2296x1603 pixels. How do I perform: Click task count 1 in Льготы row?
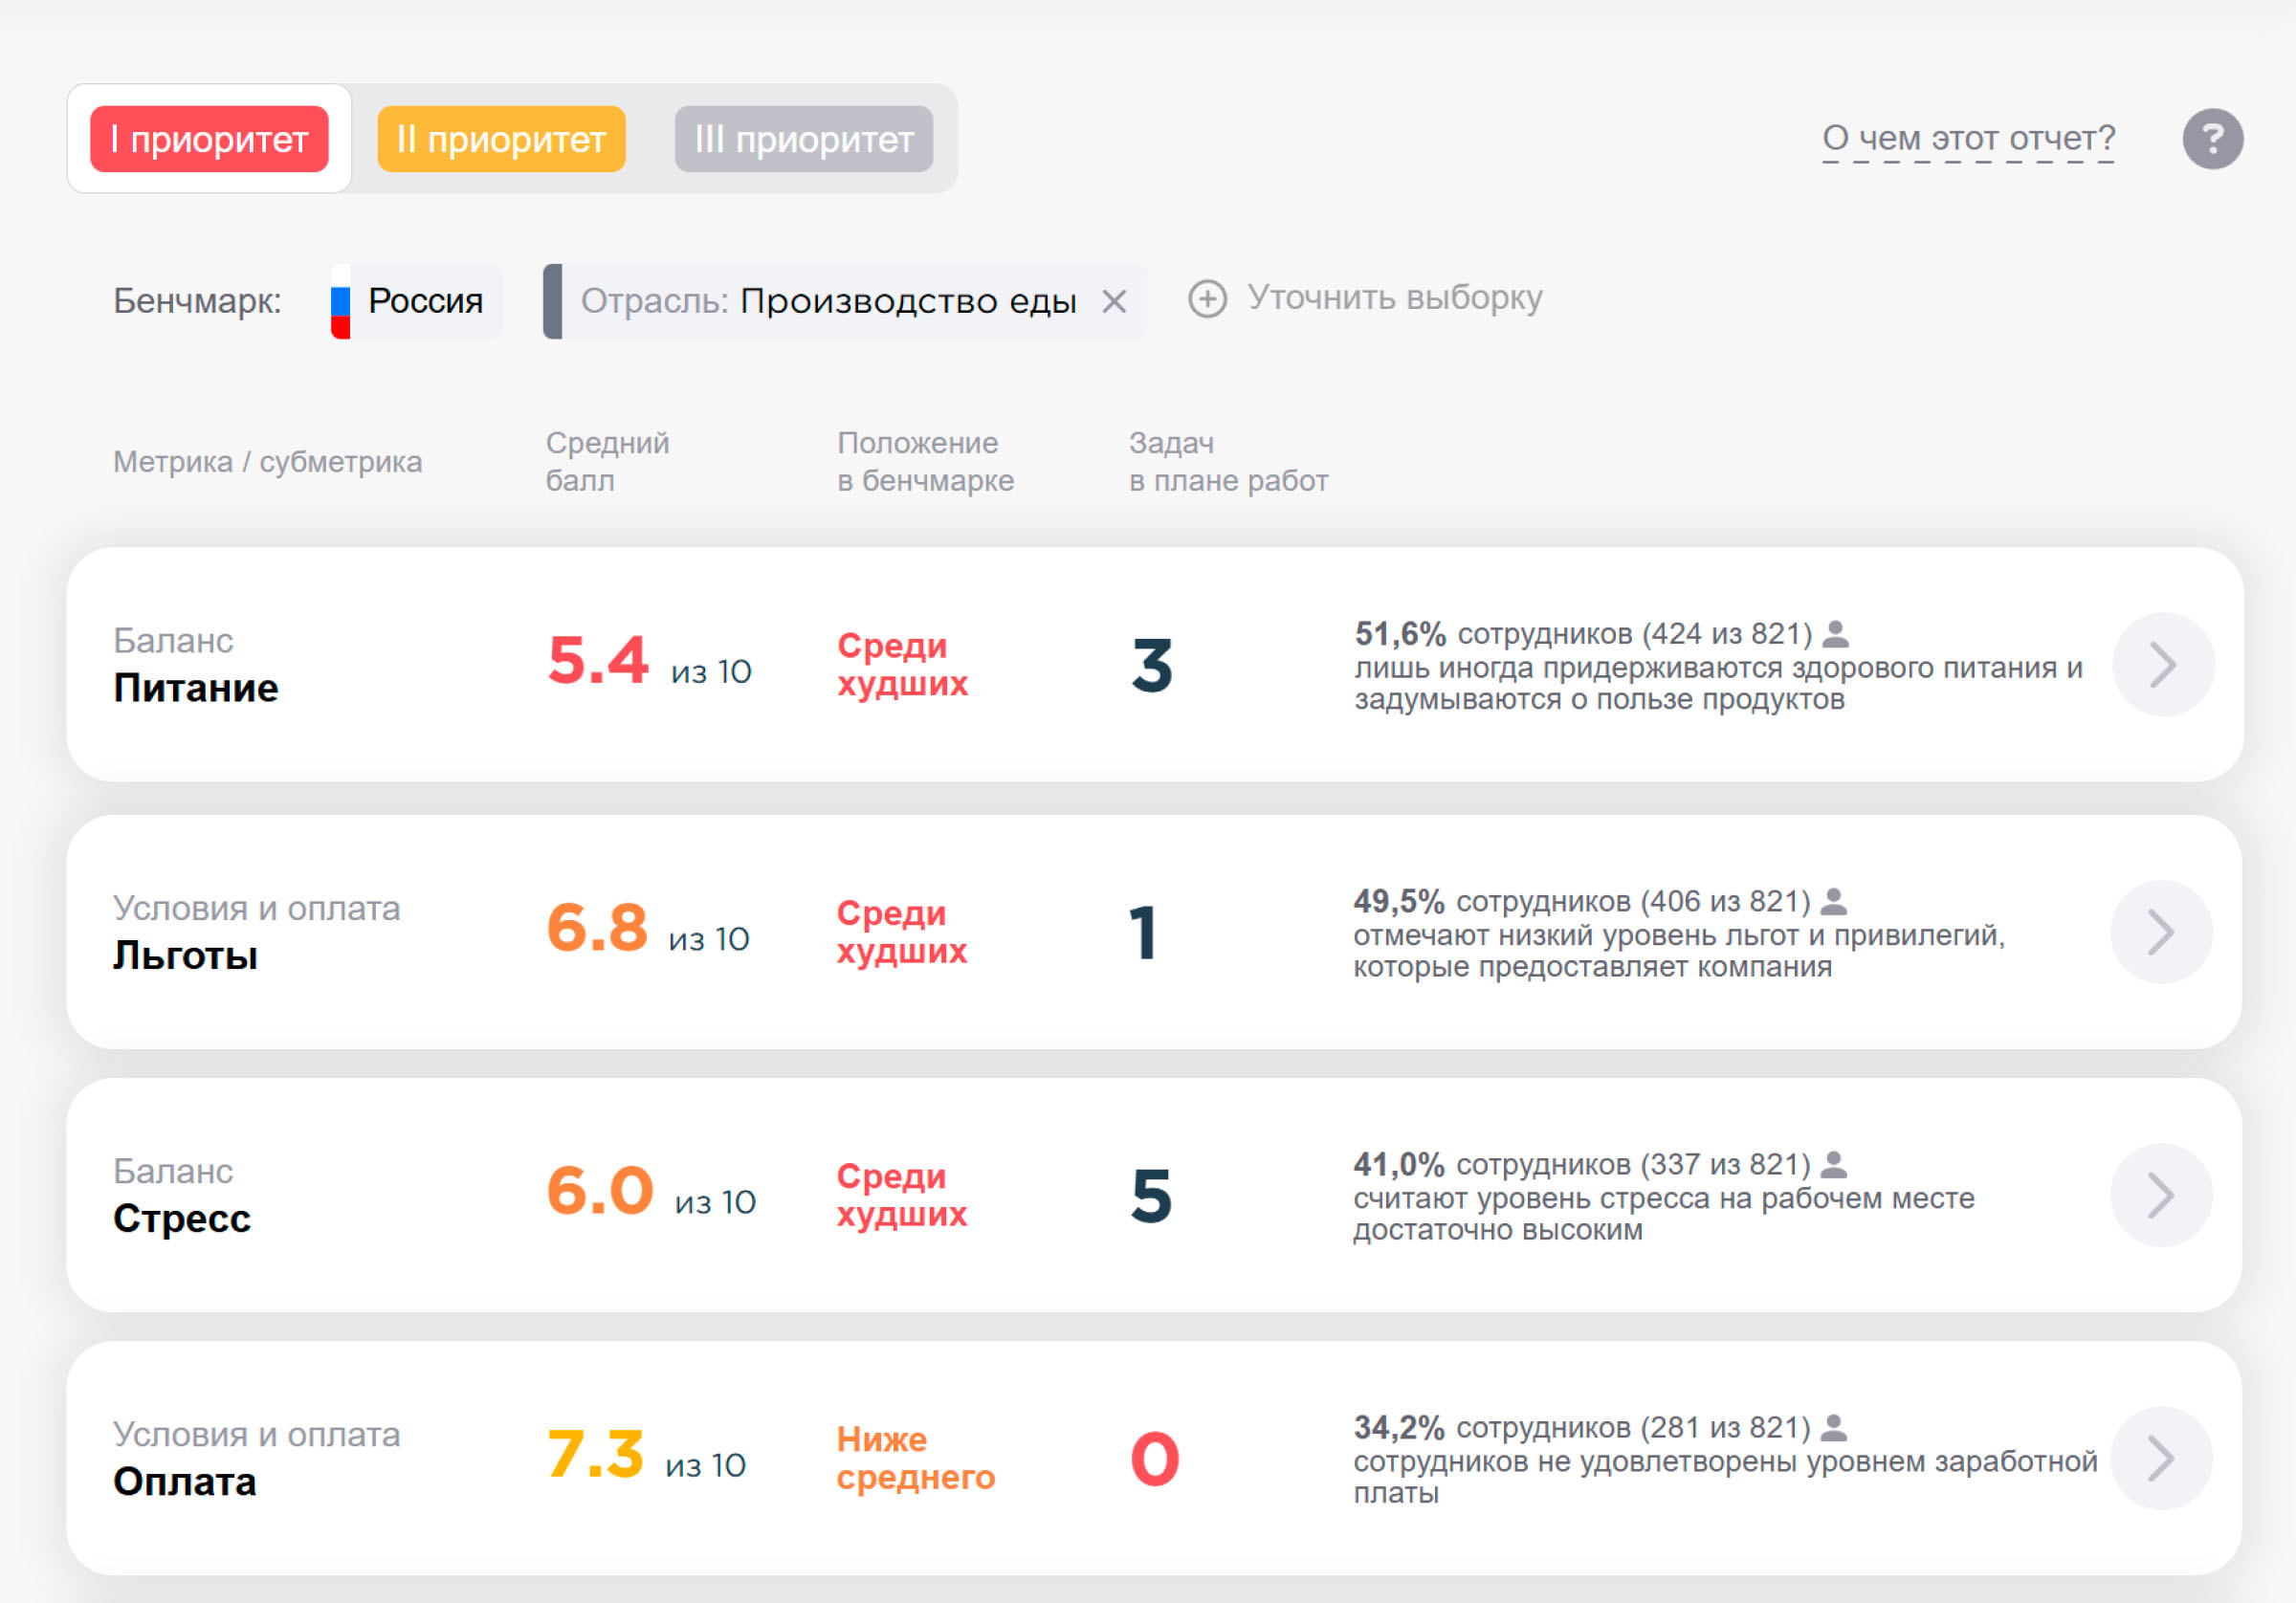pos(1144,932)
